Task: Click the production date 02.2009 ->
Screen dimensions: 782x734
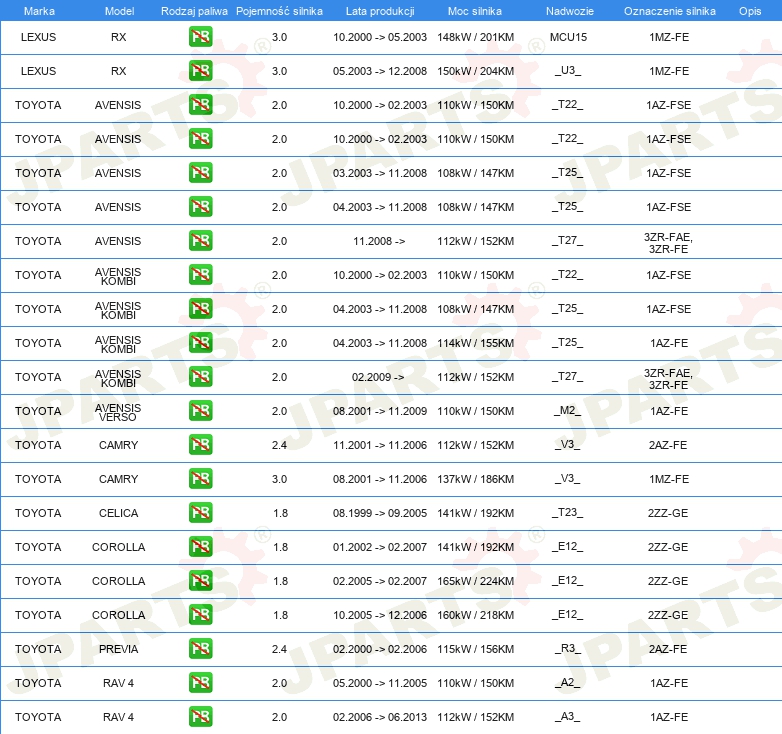Action: 378,377
